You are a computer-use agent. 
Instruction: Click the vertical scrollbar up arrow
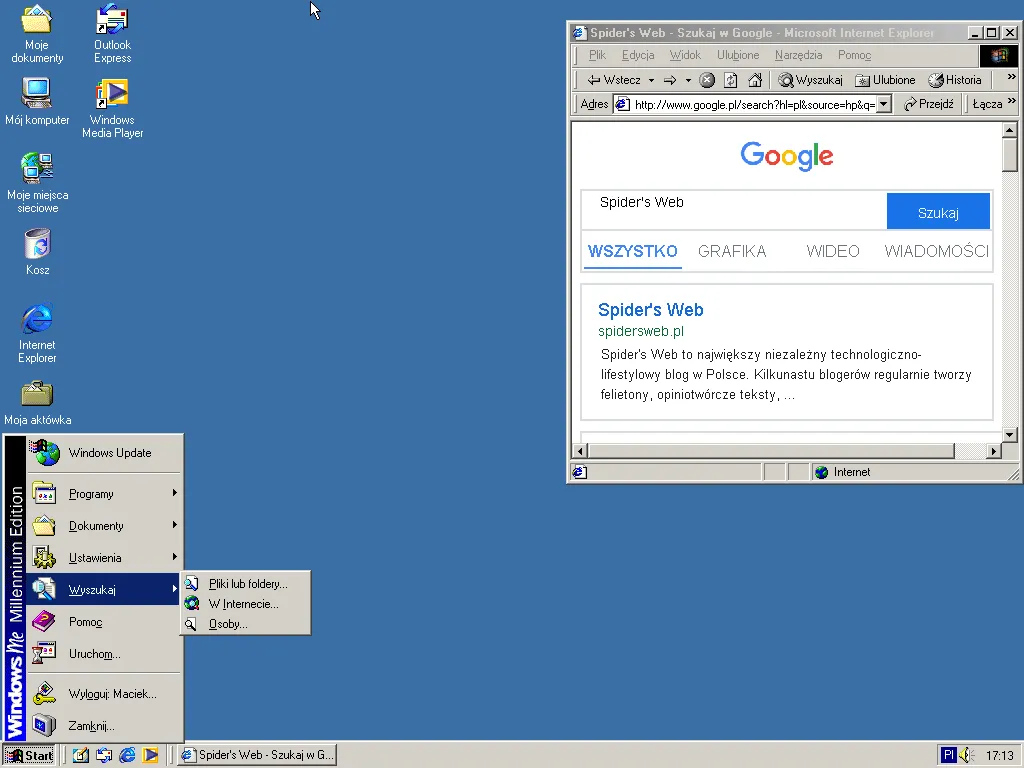click(1010, 130)
